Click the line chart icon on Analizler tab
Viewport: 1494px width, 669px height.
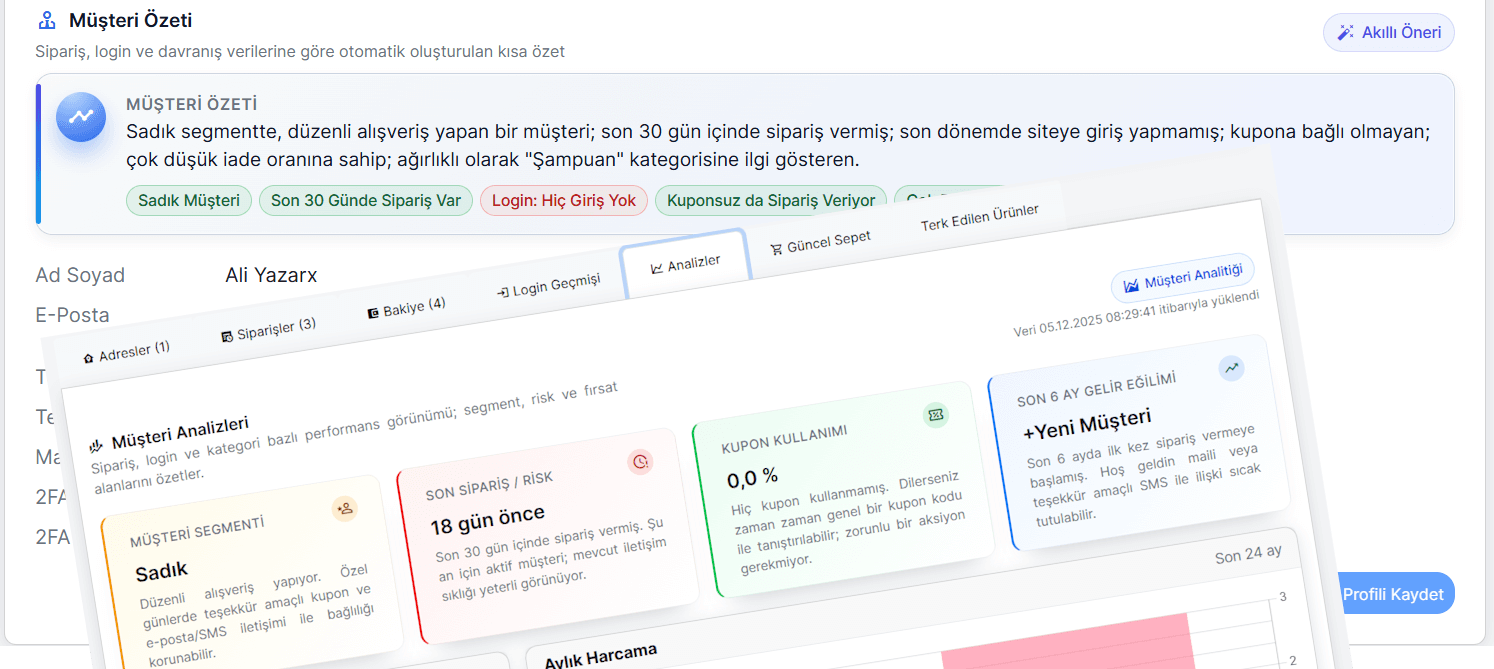click(657, 268)
